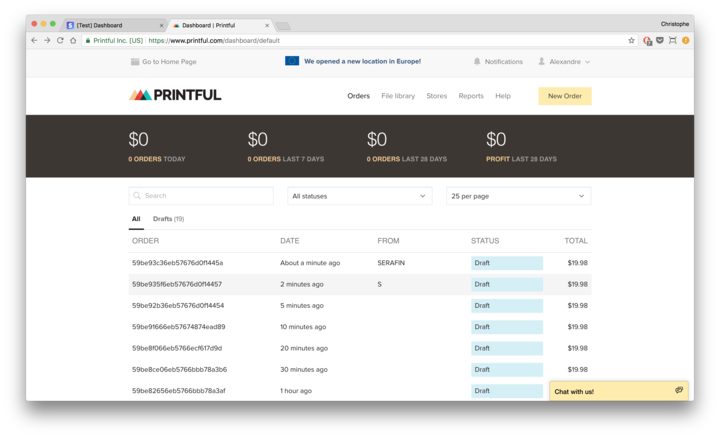Click the screen capture extension icon

click(673, 40)
